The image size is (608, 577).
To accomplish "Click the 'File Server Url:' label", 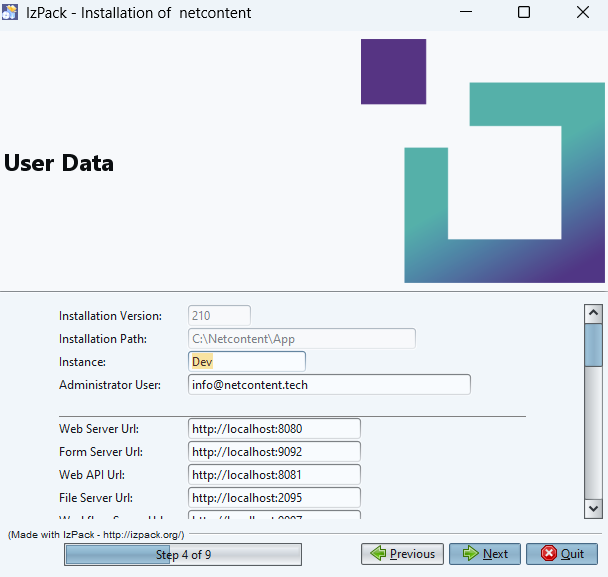I will tap(96, 498).
